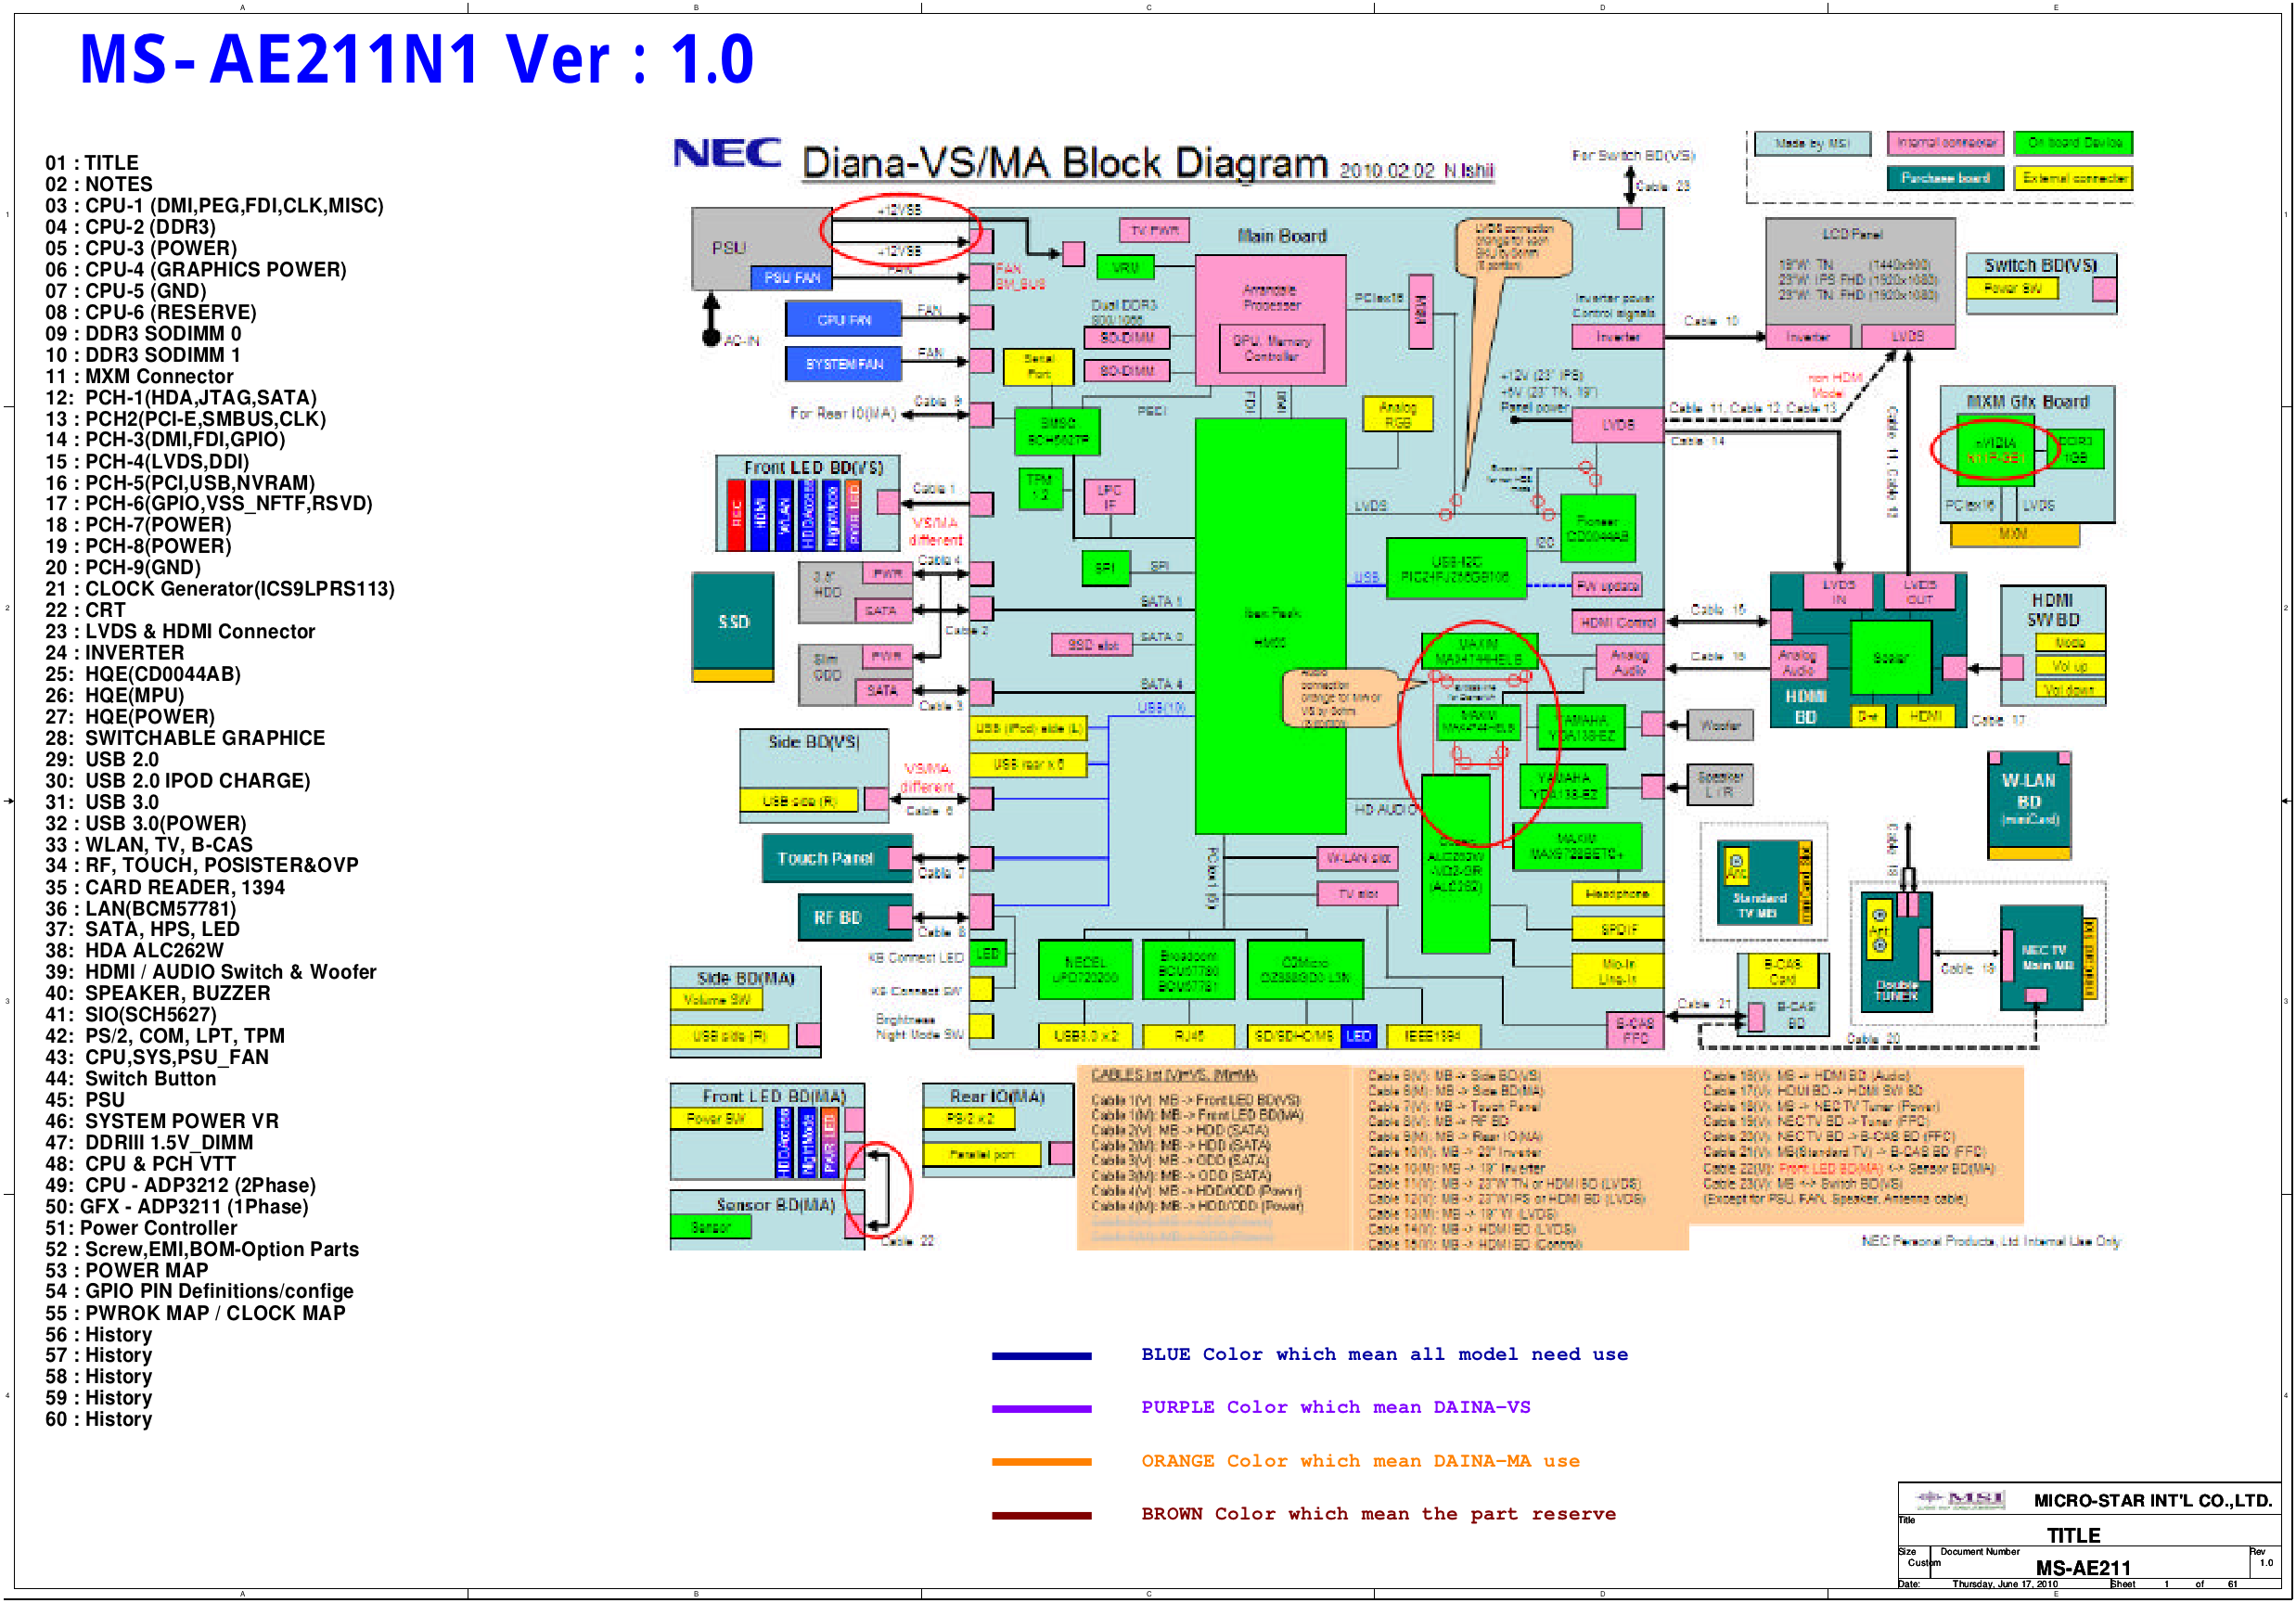Select the 'Made by MSI' legend box
This screenshot has height=1603, width=2296.
[1811, 144]
